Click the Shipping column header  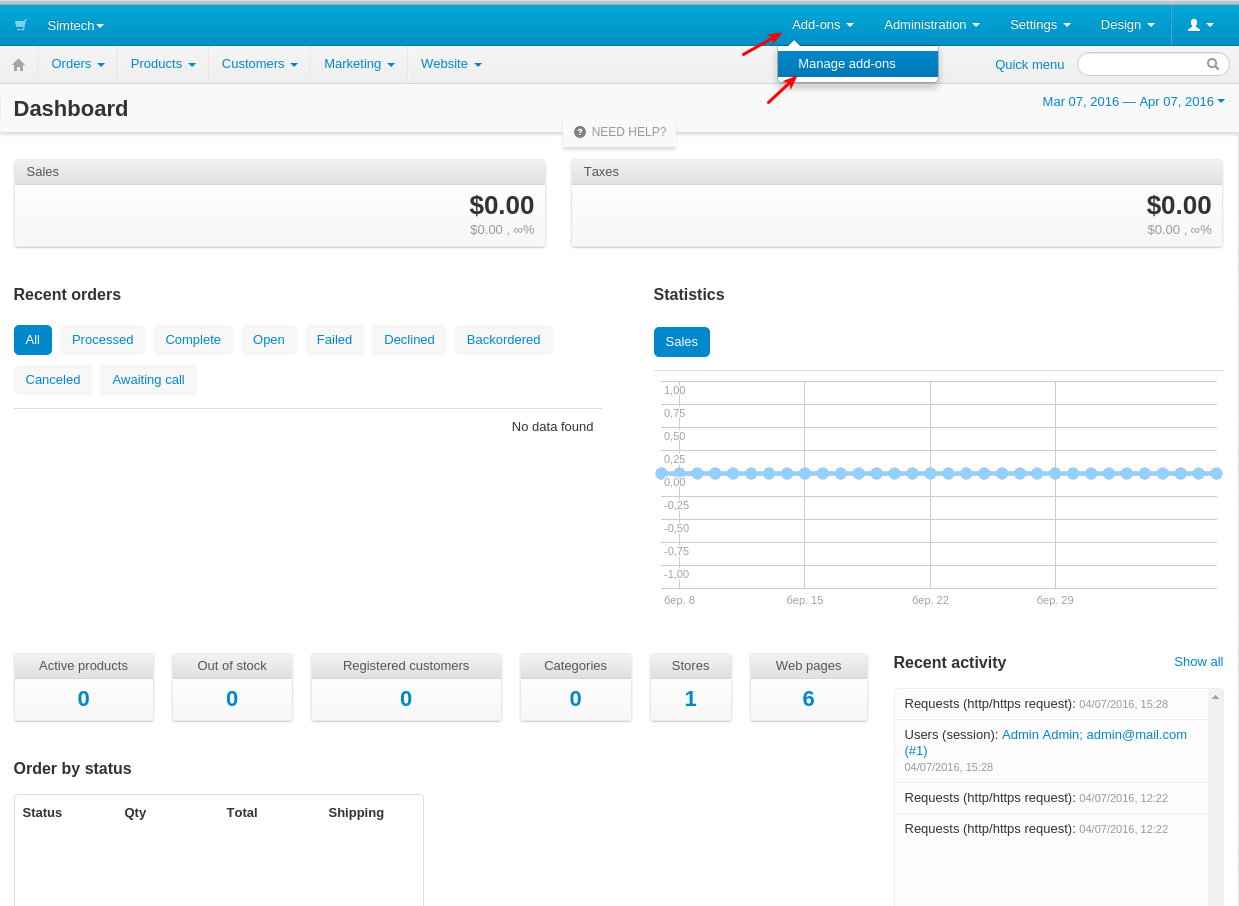tap(356, 812)
